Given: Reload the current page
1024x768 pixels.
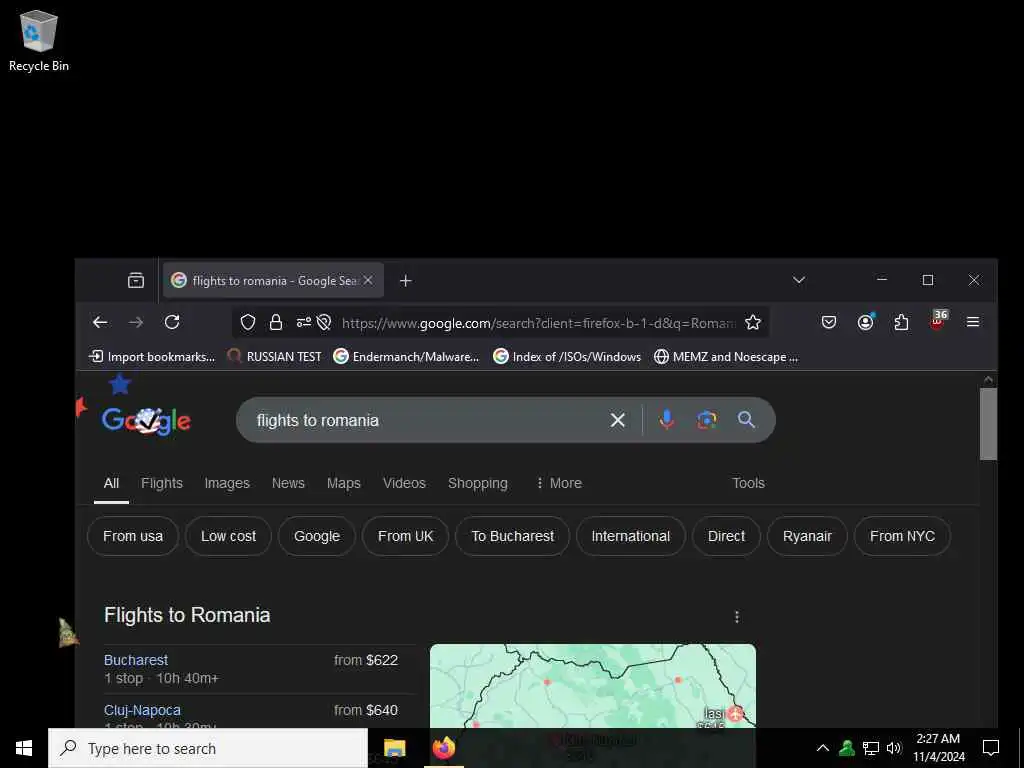Looking at the screenshot, I should [x=172, y=322].
